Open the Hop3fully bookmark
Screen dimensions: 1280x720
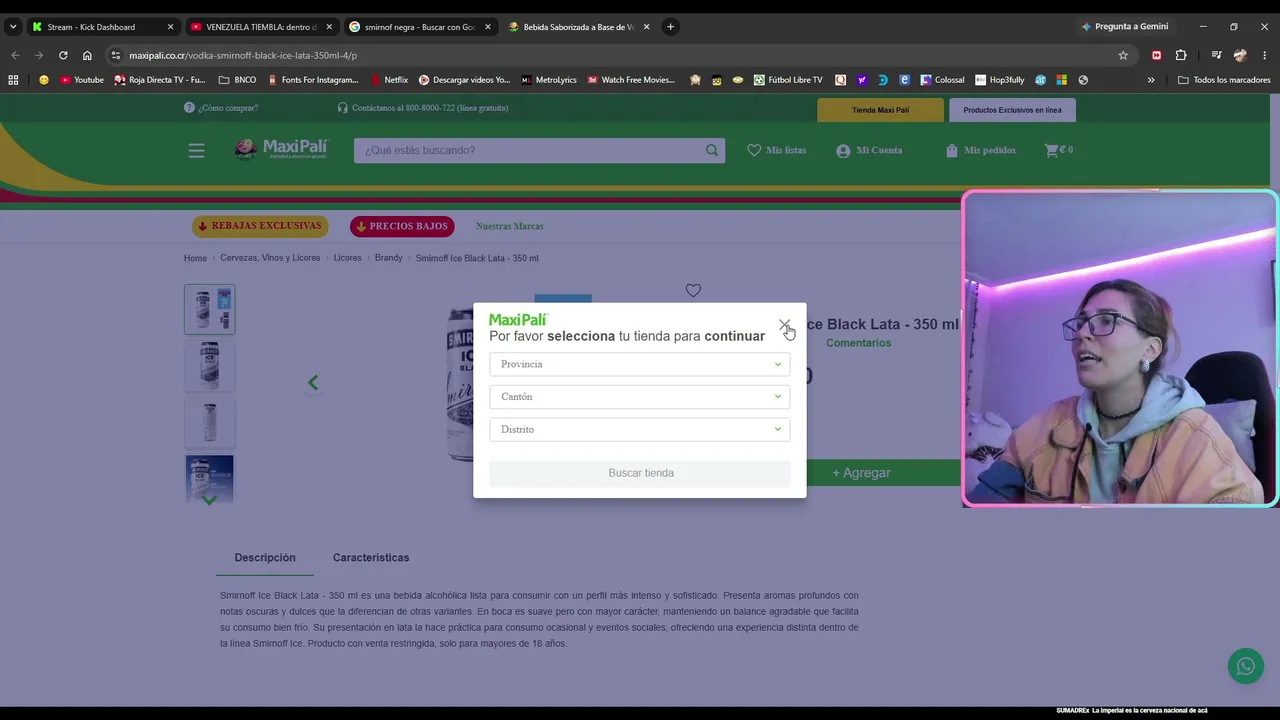999,80
